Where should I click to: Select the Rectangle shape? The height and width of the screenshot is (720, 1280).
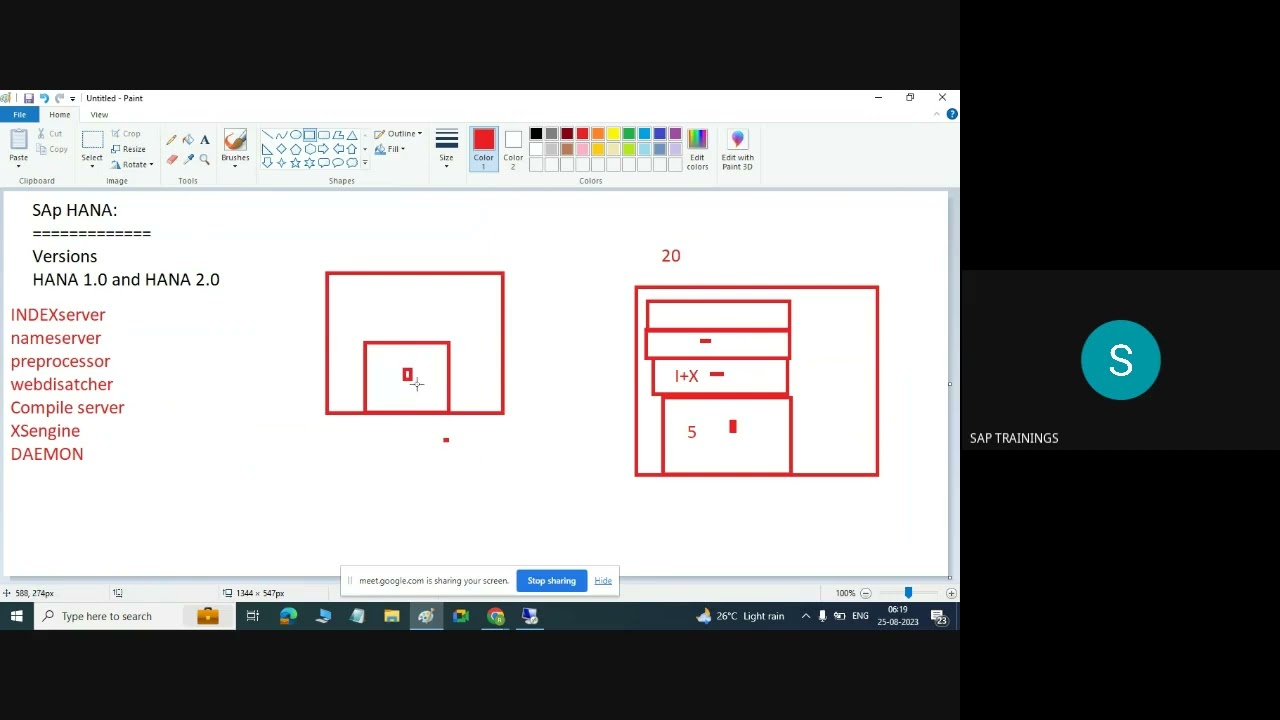pos(309,134)
